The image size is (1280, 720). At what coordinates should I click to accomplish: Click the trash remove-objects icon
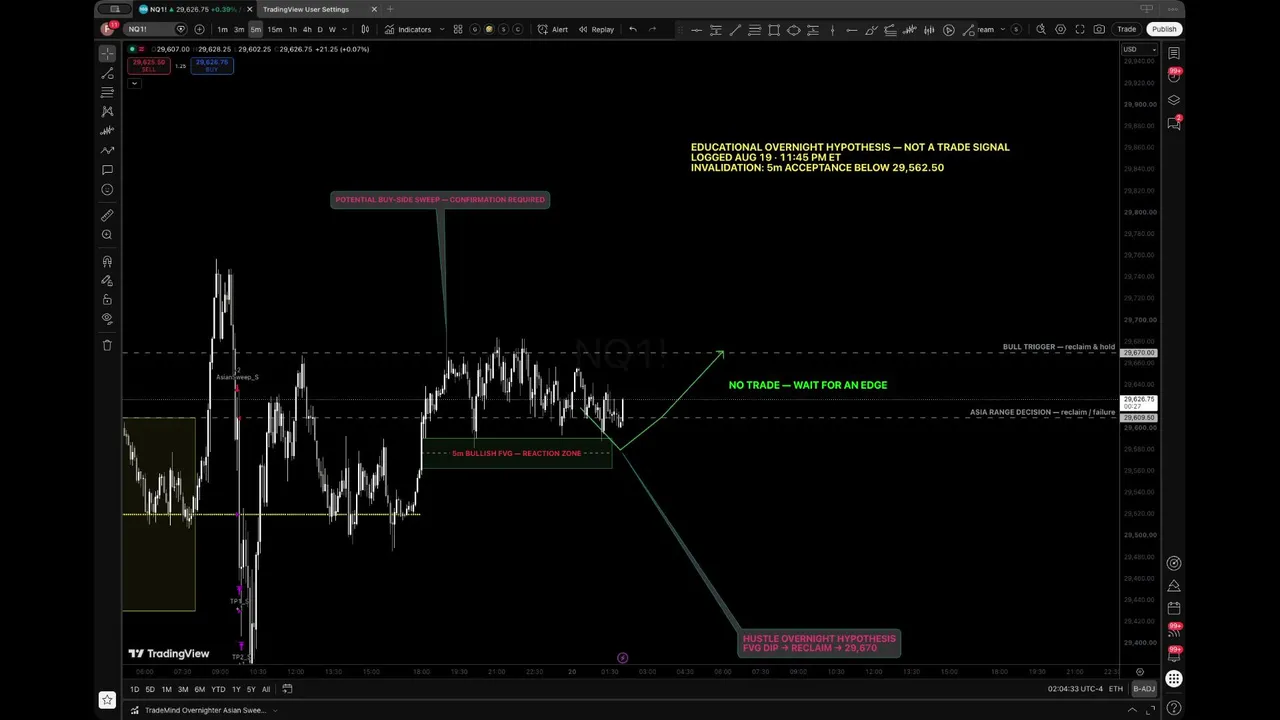(107, 345)
